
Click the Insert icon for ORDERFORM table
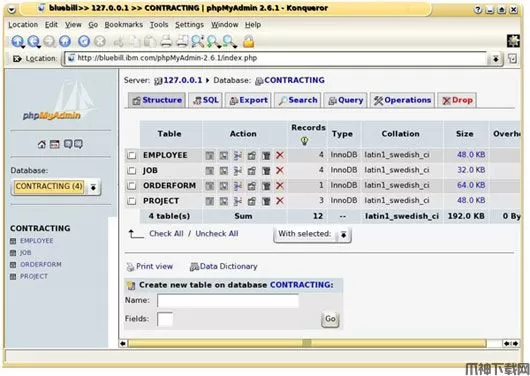tap(238, 186)
